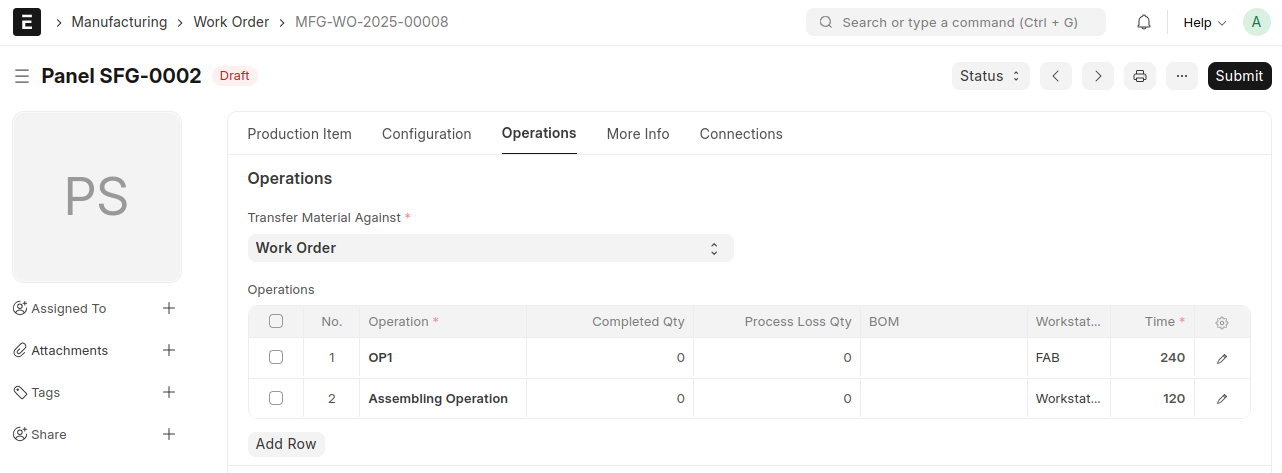Check the OP1 operation row checkbox

point(276,357)
